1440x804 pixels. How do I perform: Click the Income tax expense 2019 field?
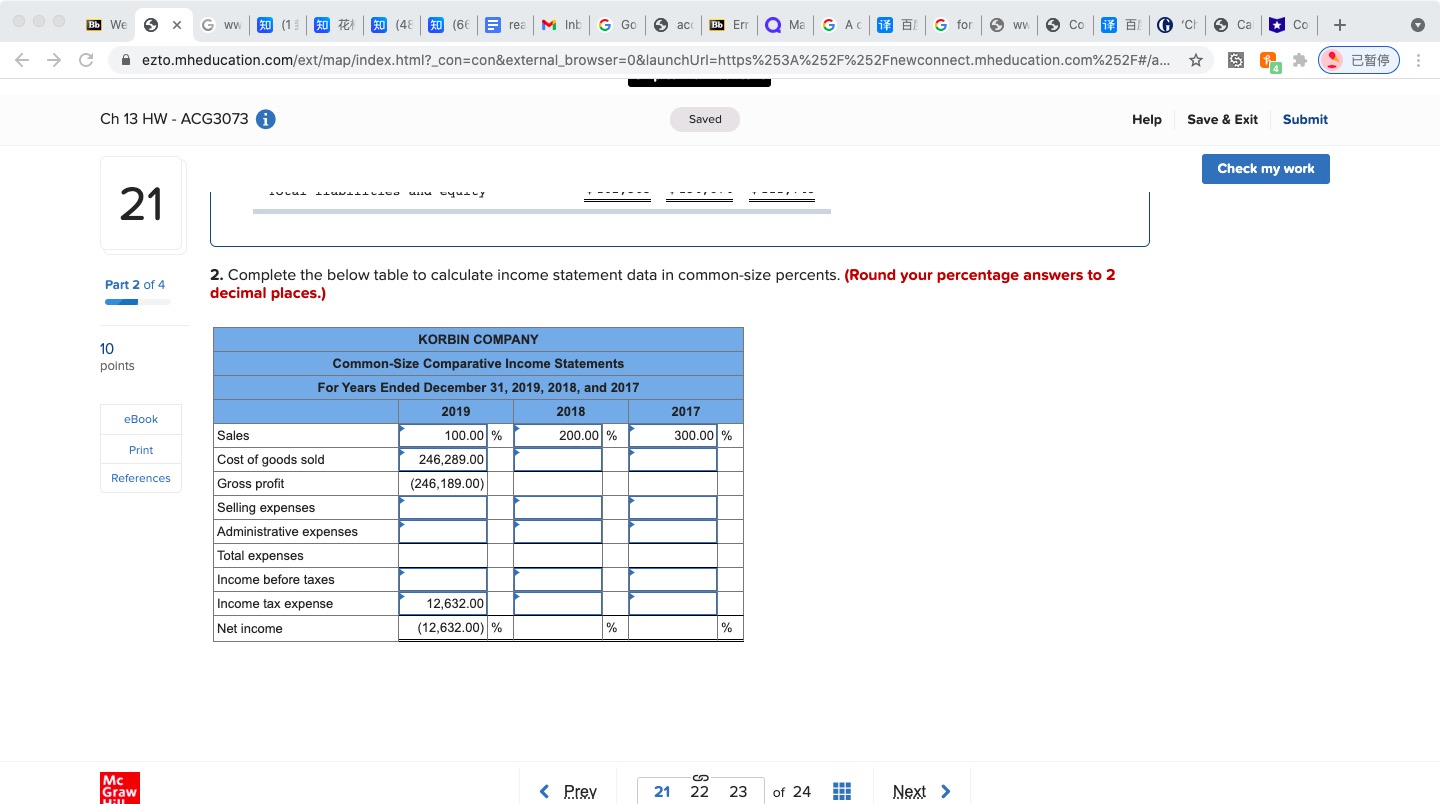443,604
